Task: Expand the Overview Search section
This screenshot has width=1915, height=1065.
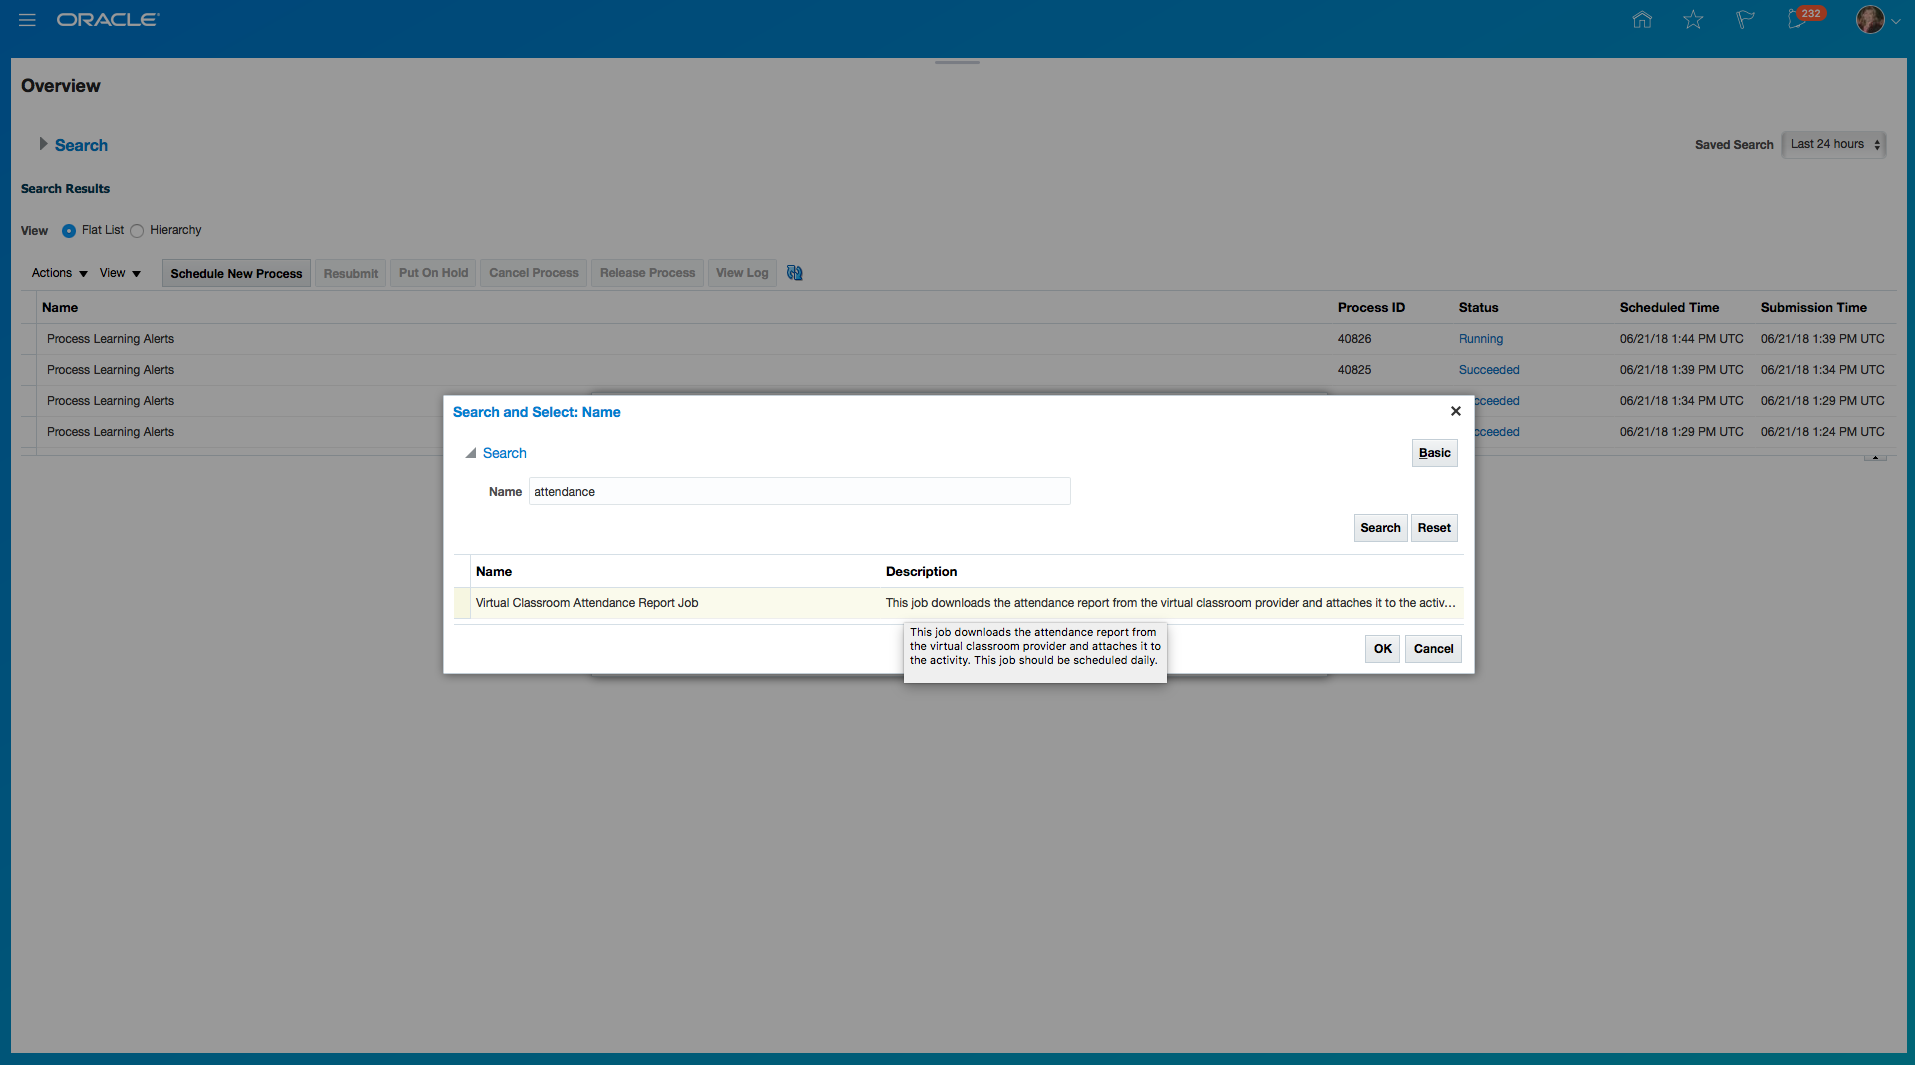Action: click(43, 144)
